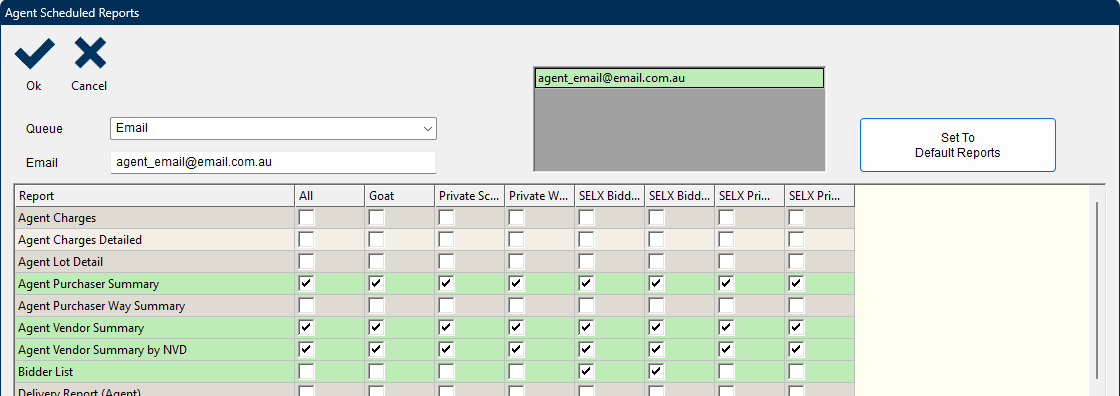Screen dimensions: 1120x396
Task: Select the Bidder List row label
Action: coord(46,372)
